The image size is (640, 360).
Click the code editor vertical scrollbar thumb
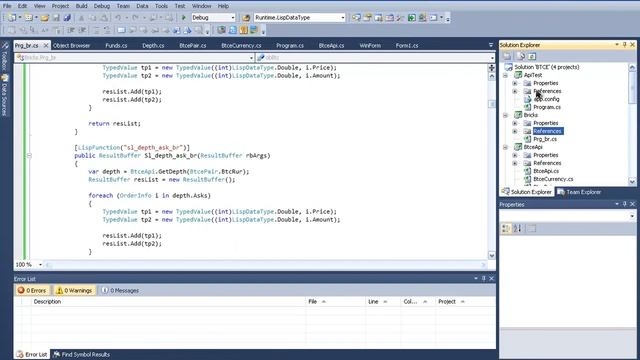point(492,104)
